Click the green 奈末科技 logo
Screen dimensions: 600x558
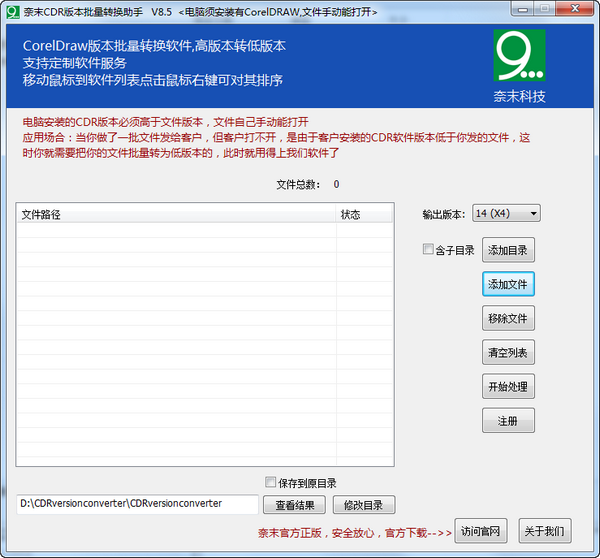tap(519, 58)
